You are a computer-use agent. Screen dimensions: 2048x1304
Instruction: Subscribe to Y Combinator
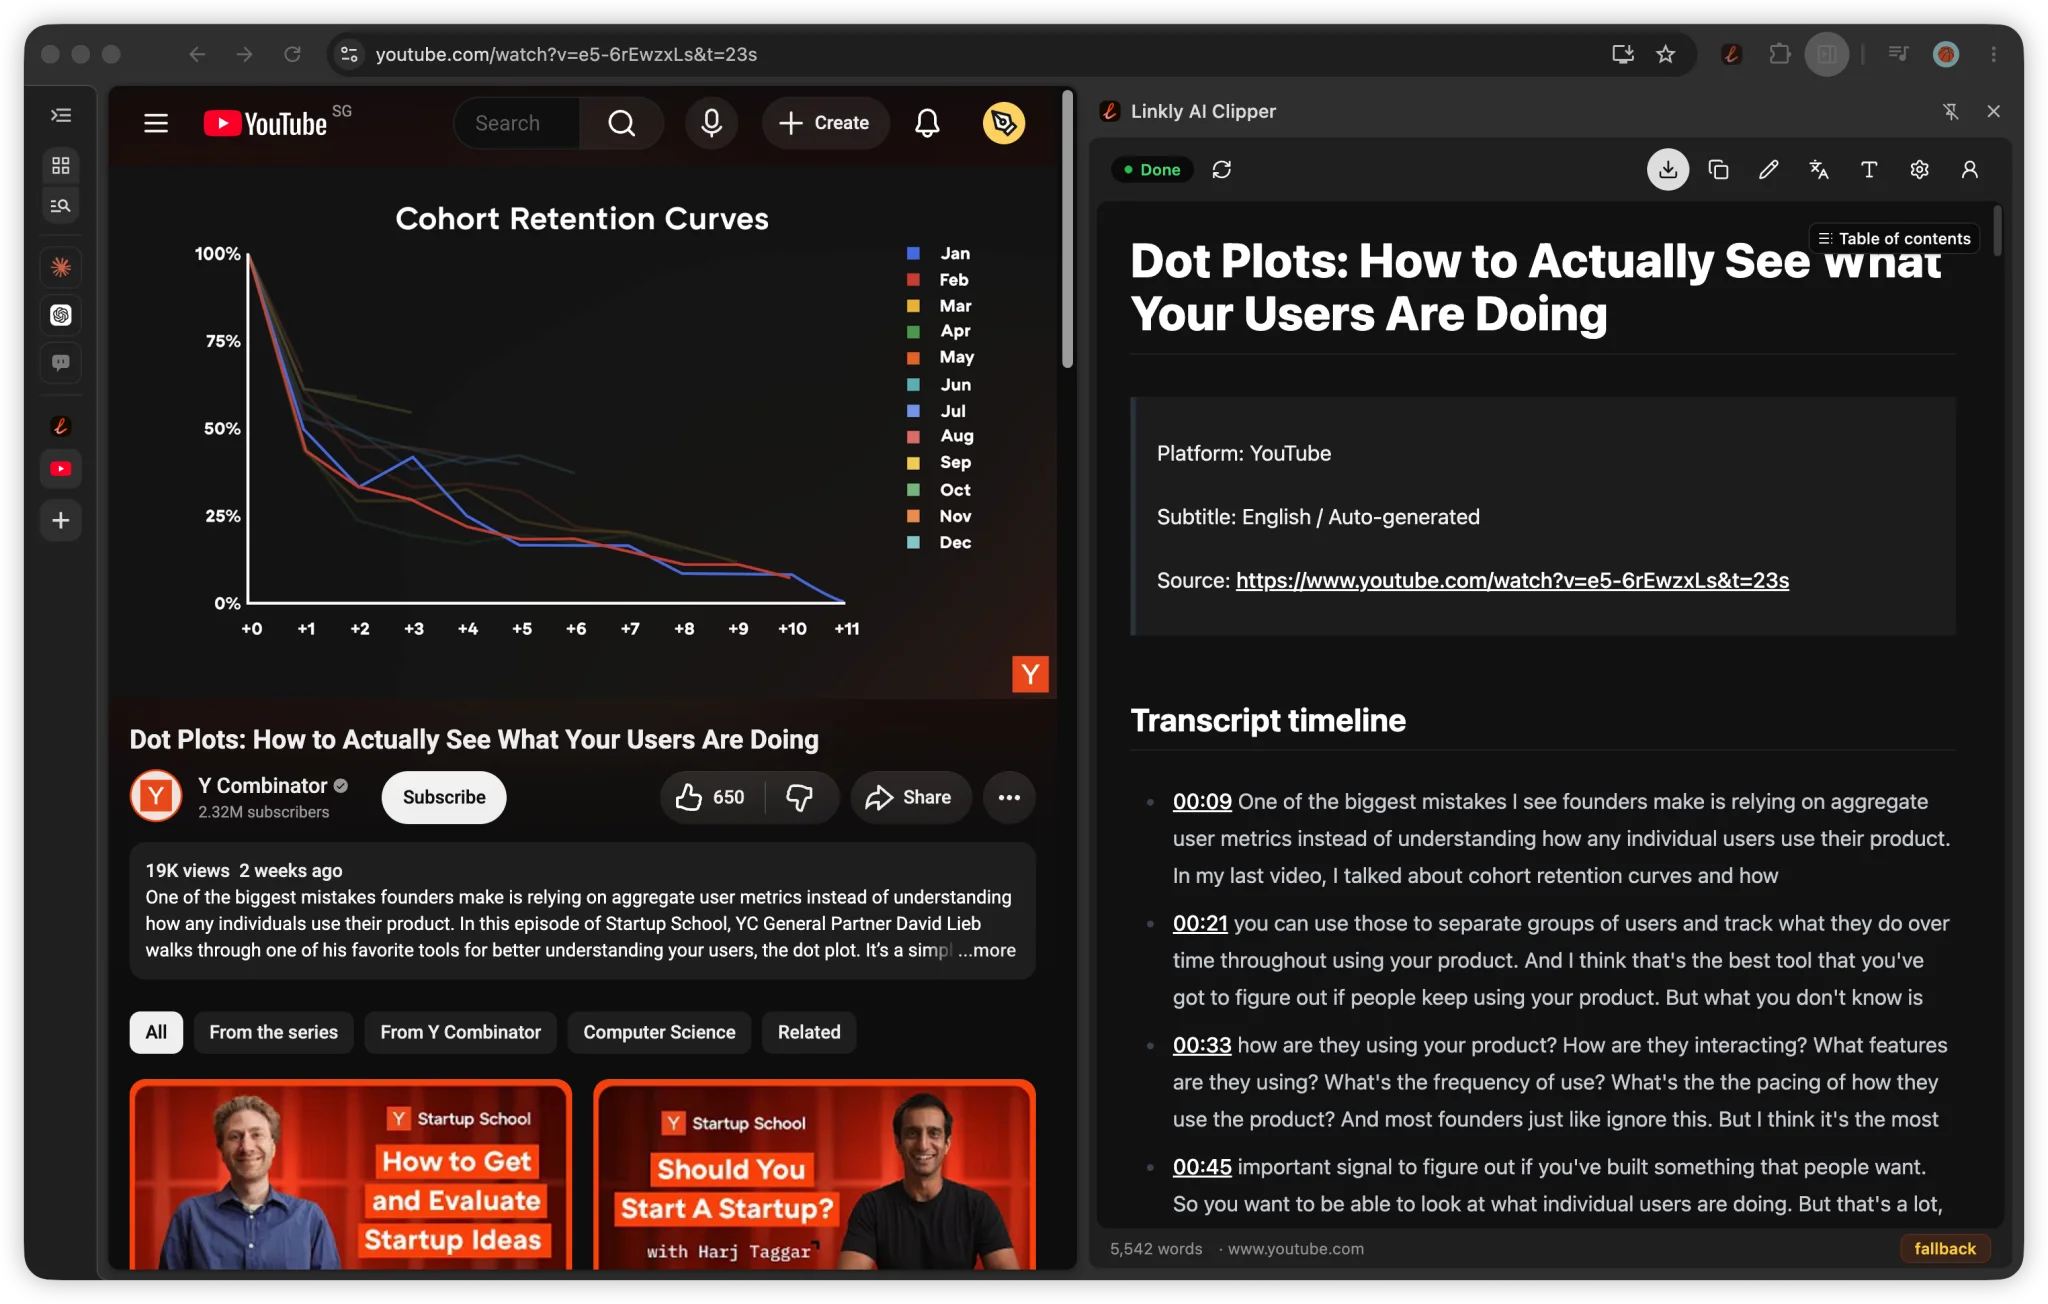tap(444, 797)
